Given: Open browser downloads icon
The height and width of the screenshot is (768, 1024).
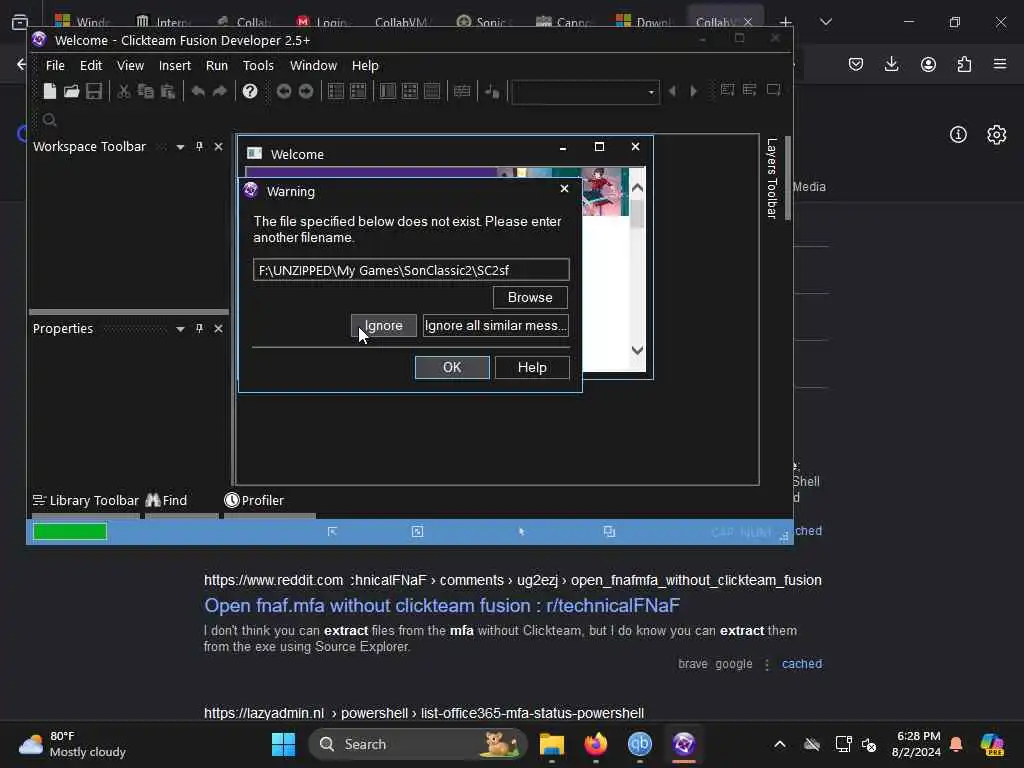Looking at the screenshot, I should (891, 64).
